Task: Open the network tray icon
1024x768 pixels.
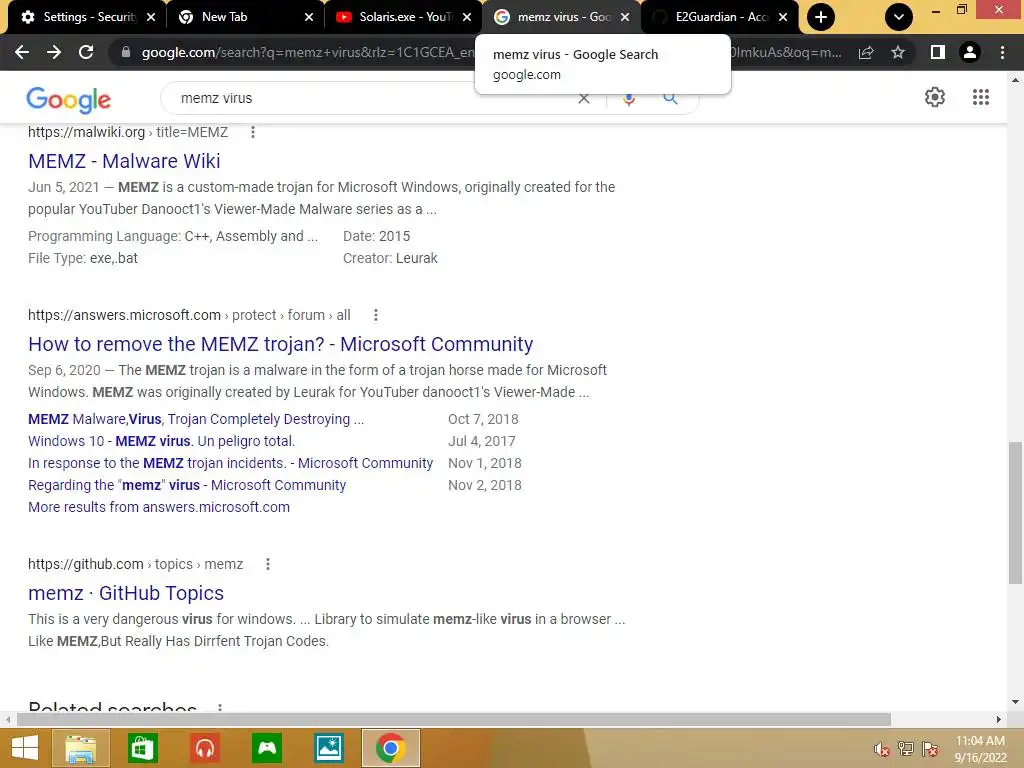Action: 906,750
